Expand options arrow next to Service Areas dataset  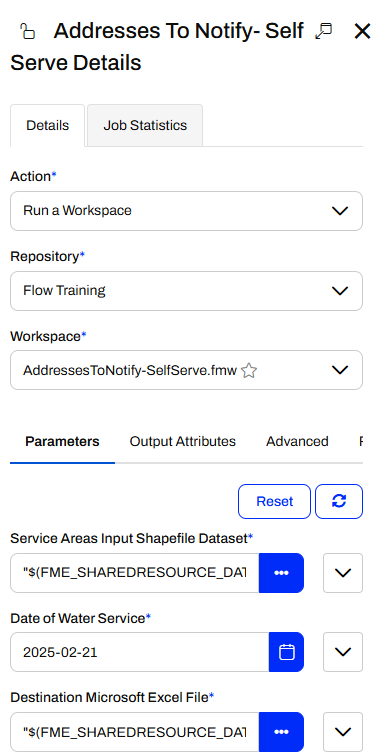(343, 573)
